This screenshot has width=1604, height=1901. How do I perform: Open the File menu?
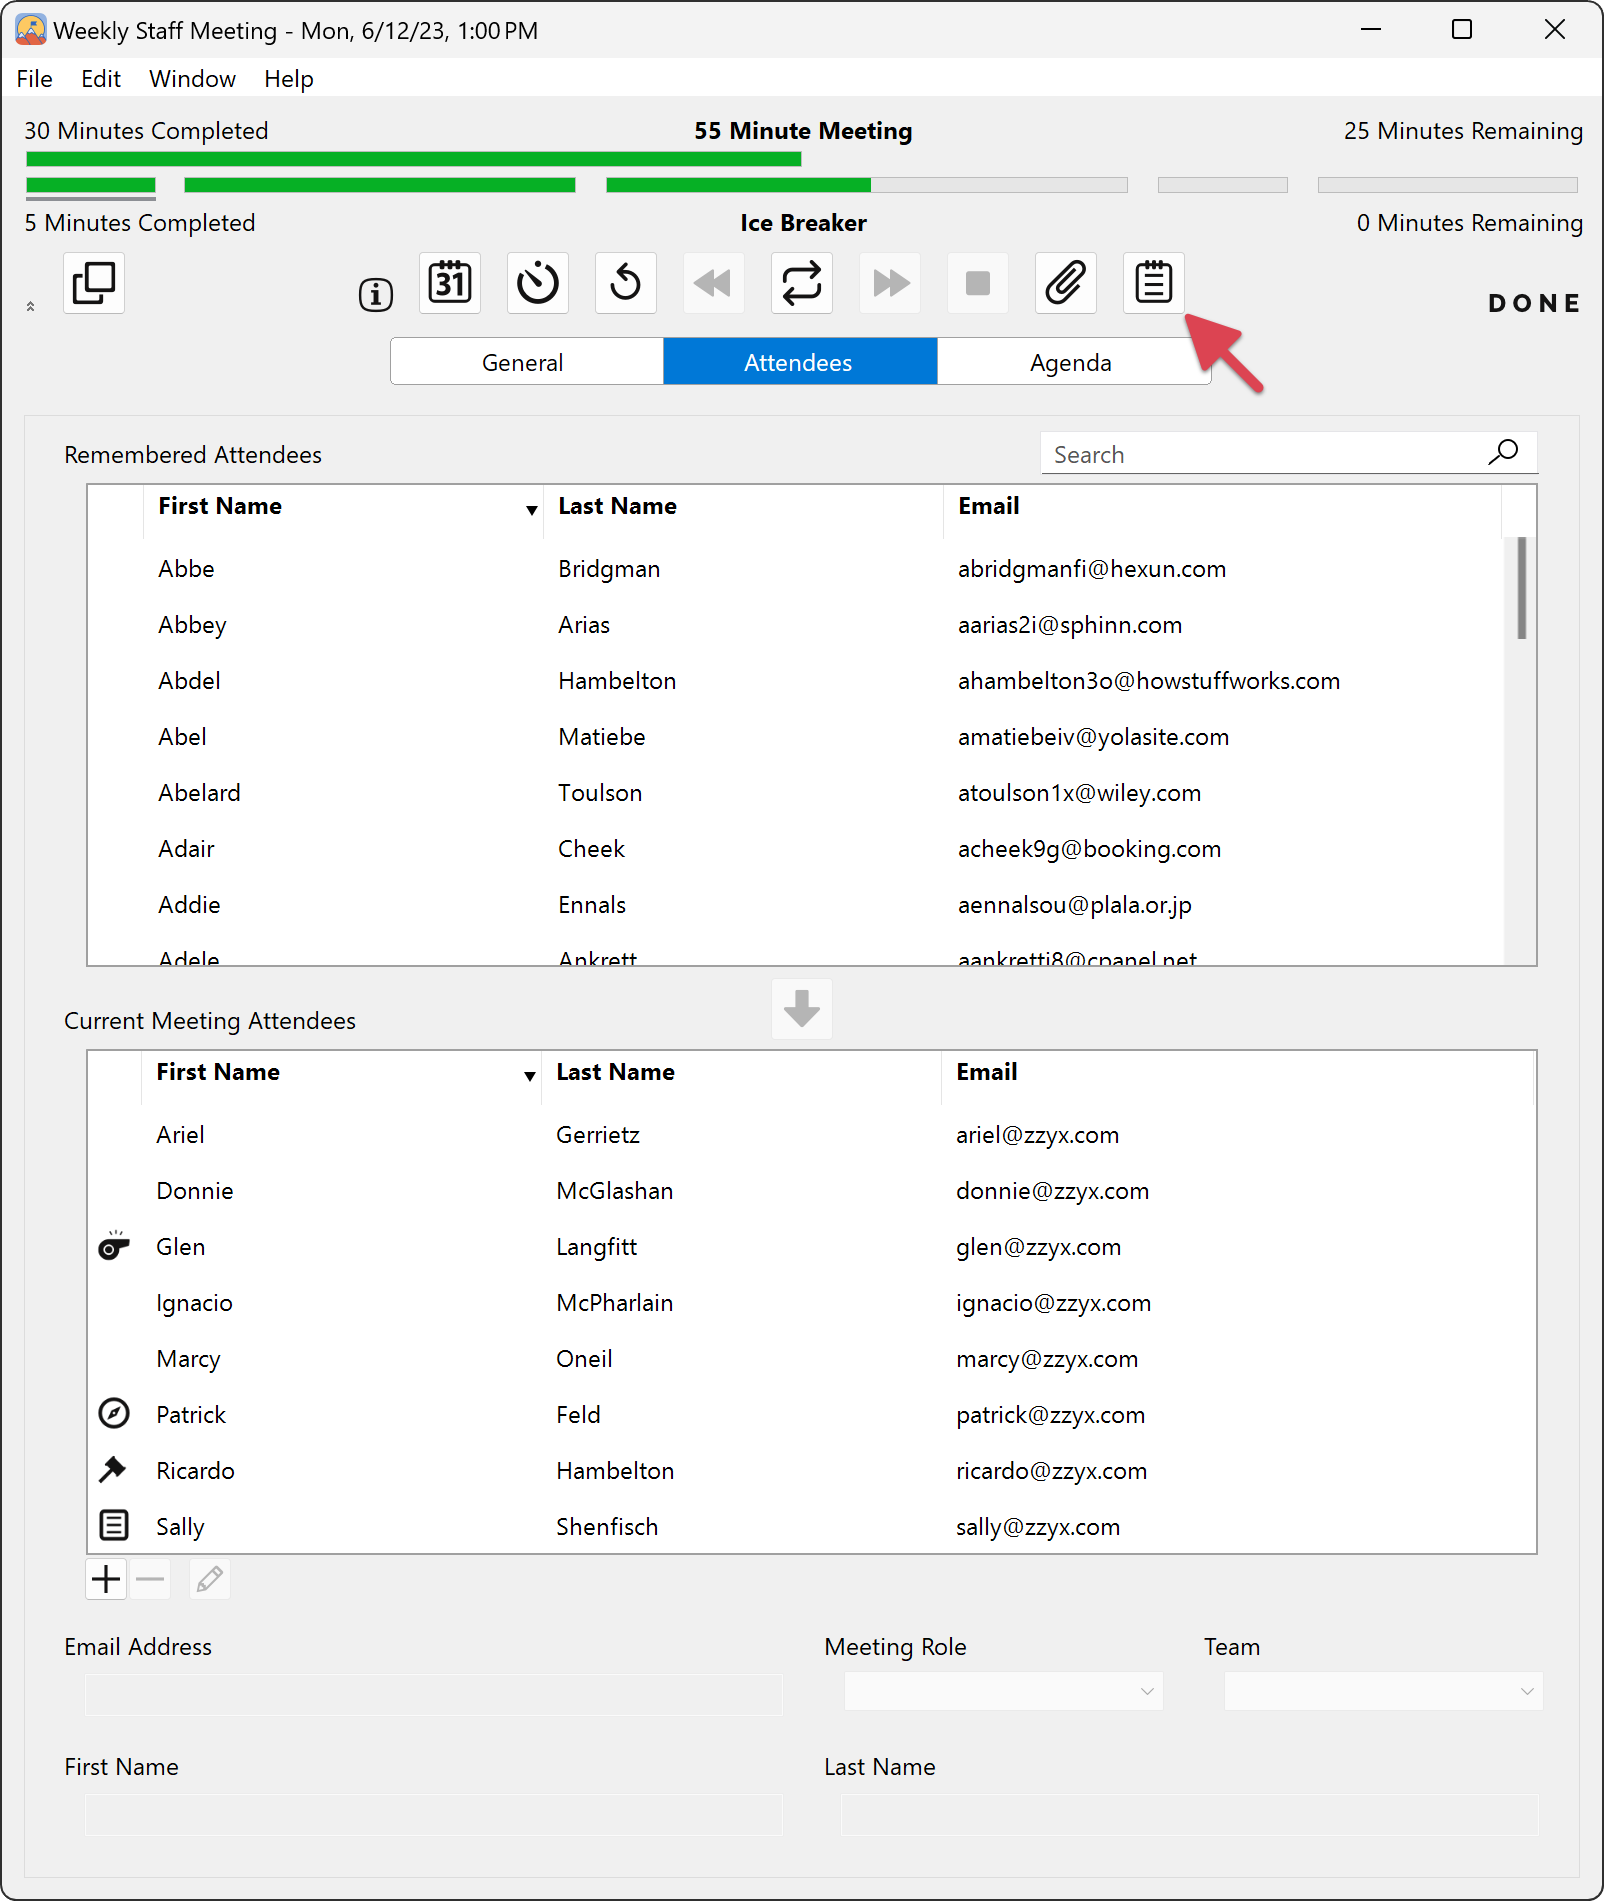point(33,78)
